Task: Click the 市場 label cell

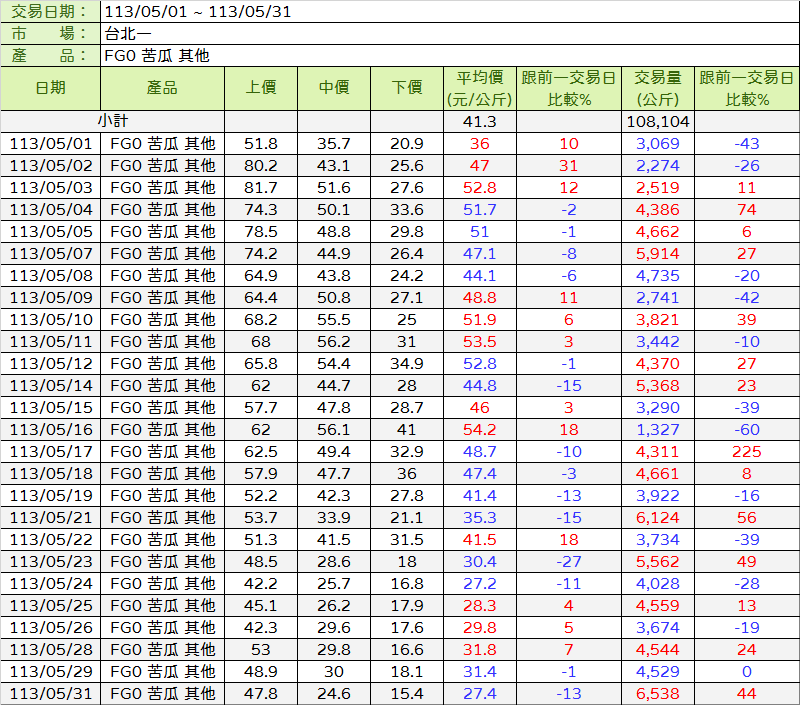Action: coord(50,34)
